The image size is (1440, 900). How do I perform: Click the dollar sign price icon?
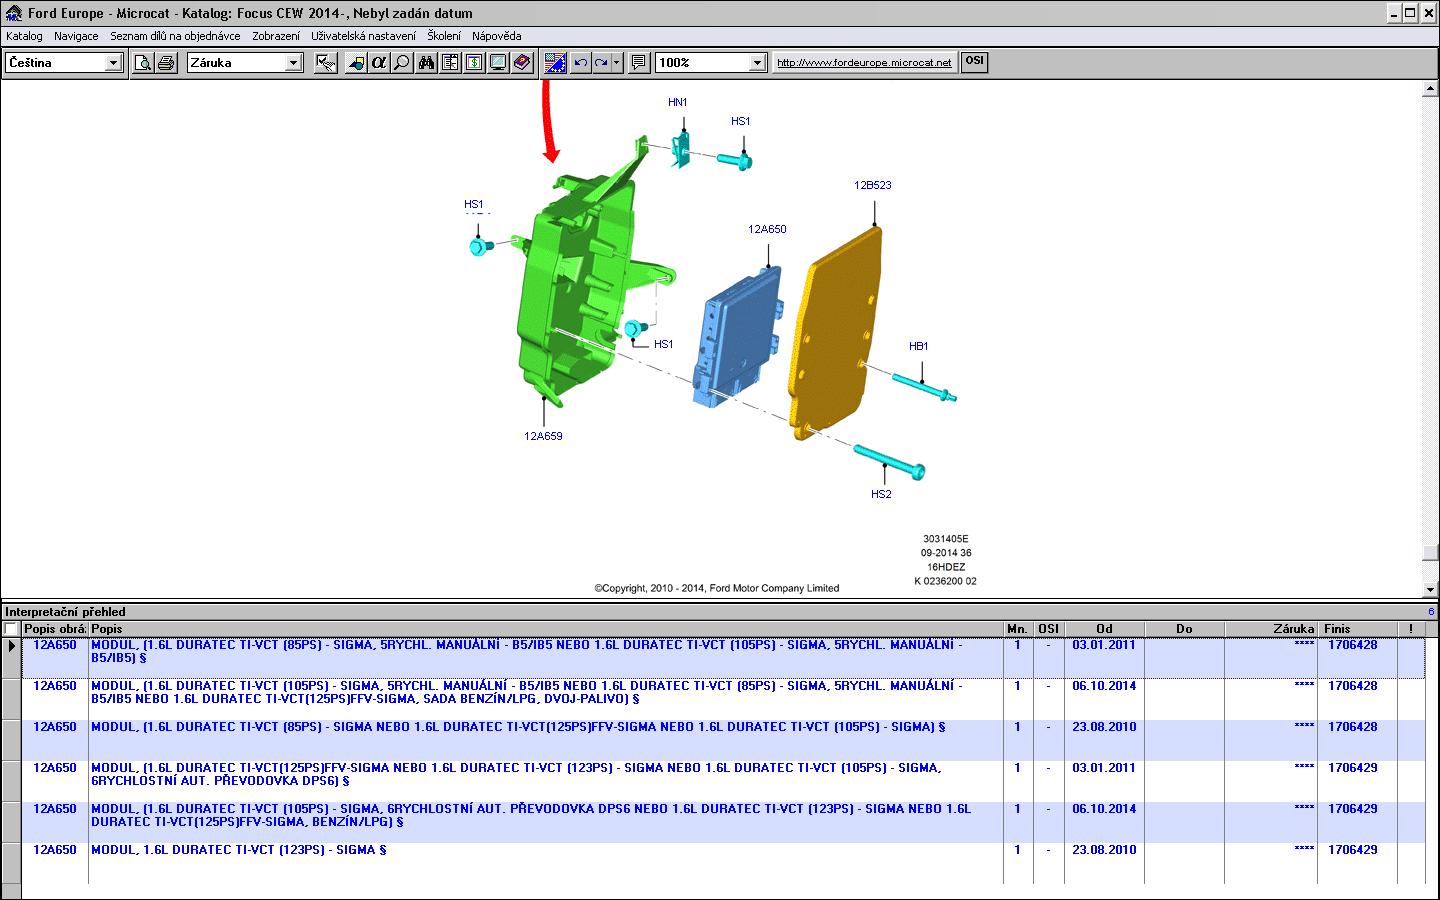coord(474,63)
